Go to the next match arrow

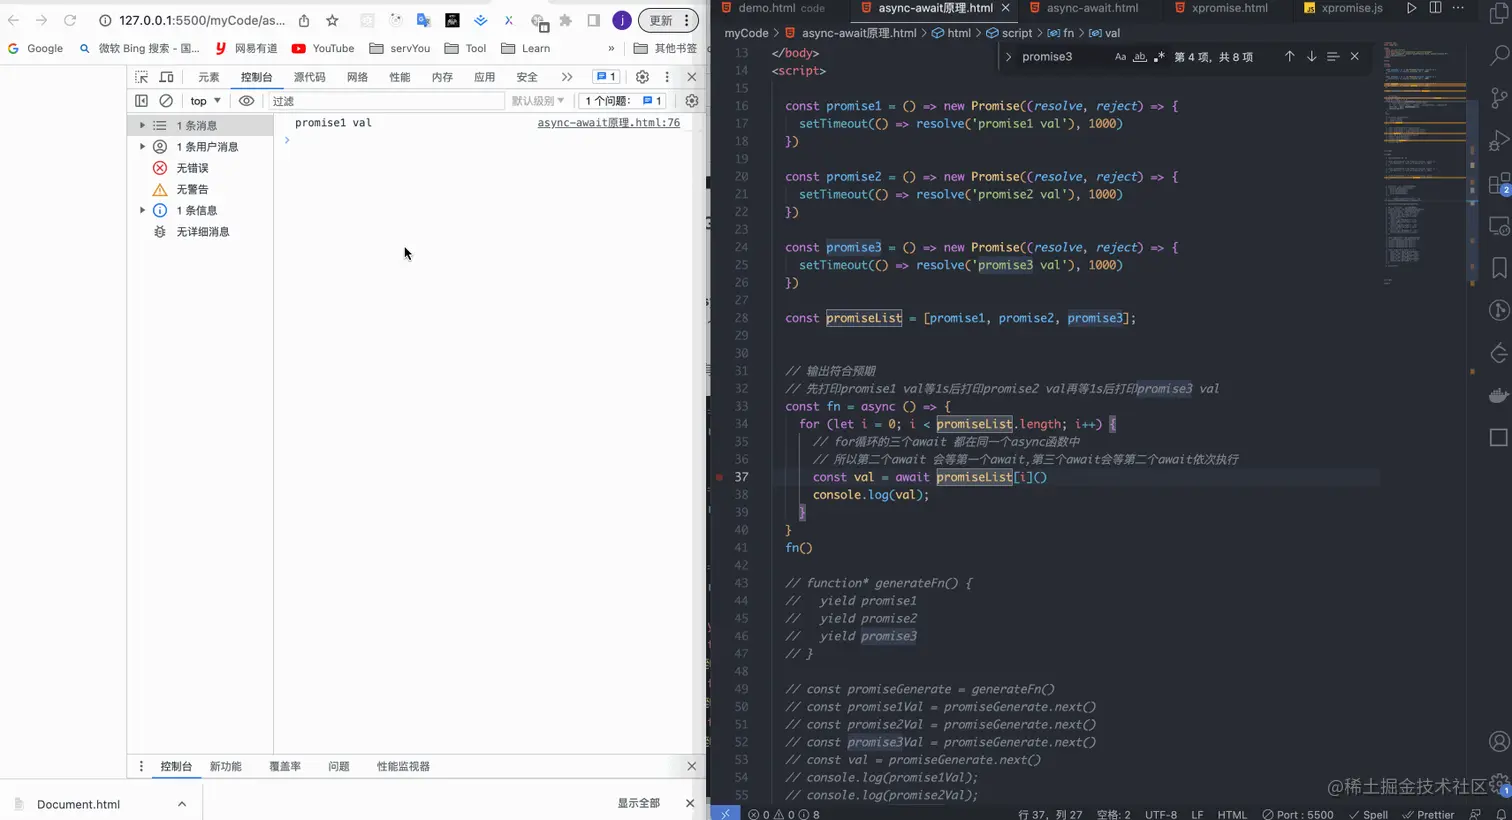[x=1311, y=57]
